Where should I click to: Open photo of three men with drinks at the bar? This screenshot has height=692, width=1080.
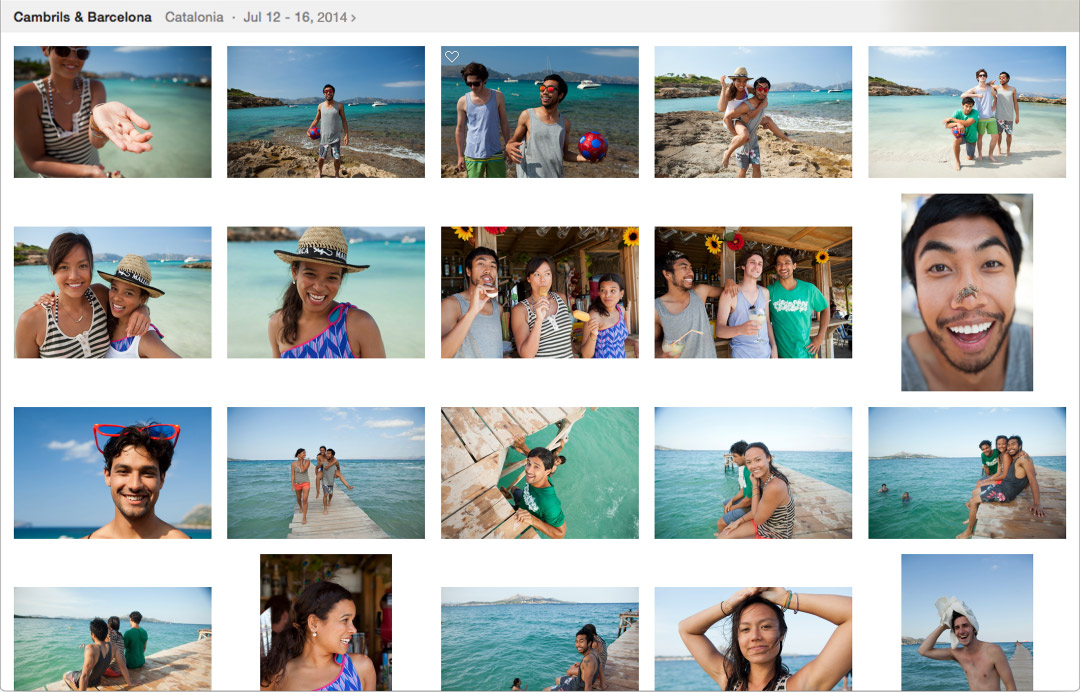(x=753, y=293)
